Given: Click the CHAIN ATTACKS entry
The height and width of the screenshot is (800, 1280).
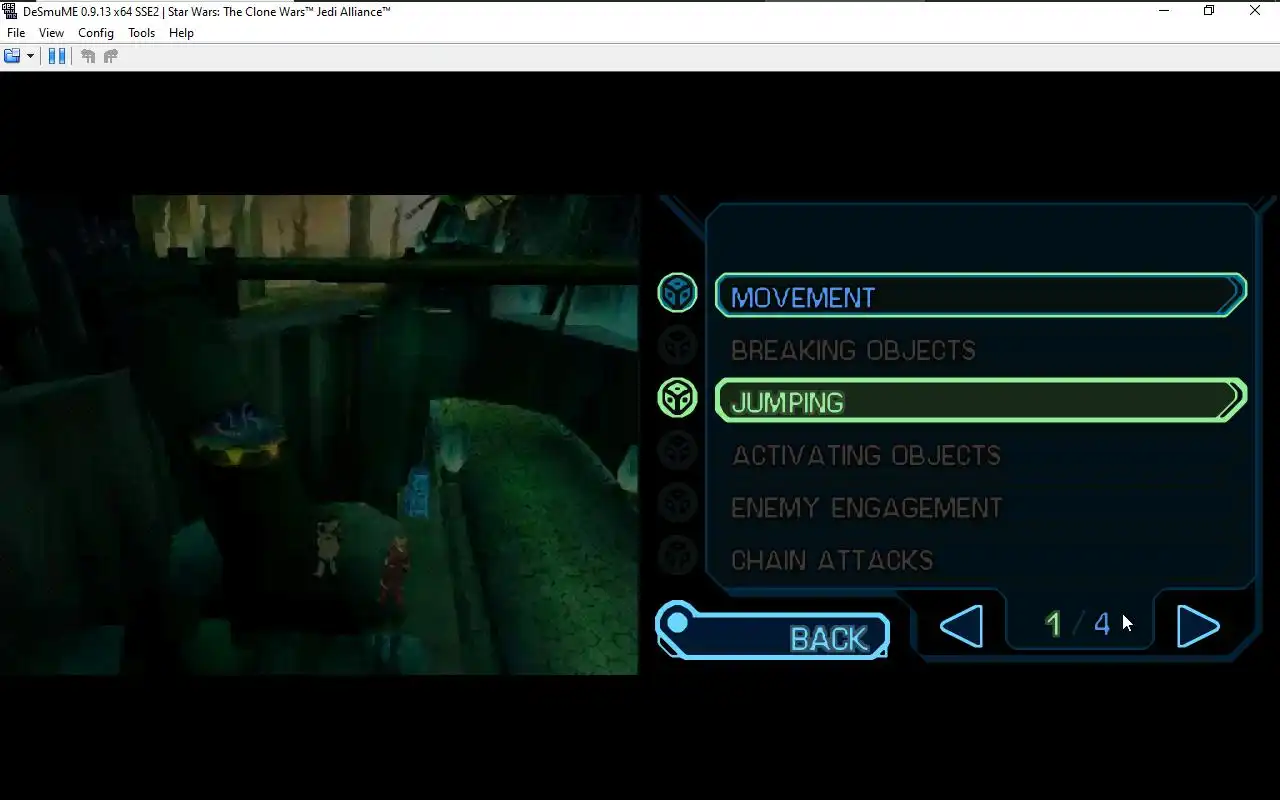Looking at the screenshot, I should tap(832, 560).
